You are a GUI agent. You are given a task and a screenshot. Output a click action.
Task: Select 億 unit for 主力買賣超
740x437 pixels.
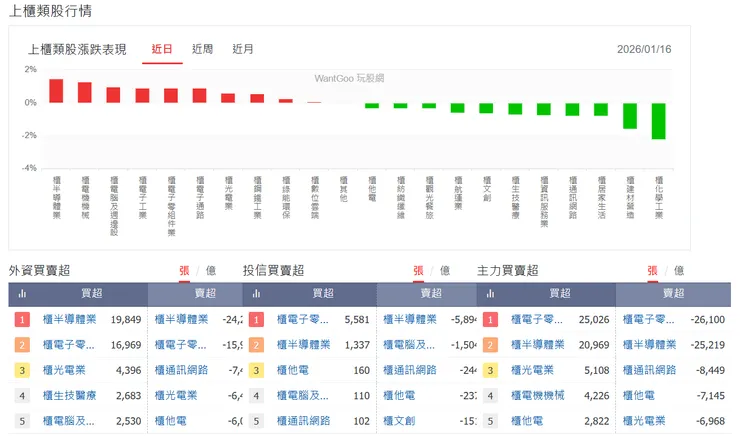(679, 270)
